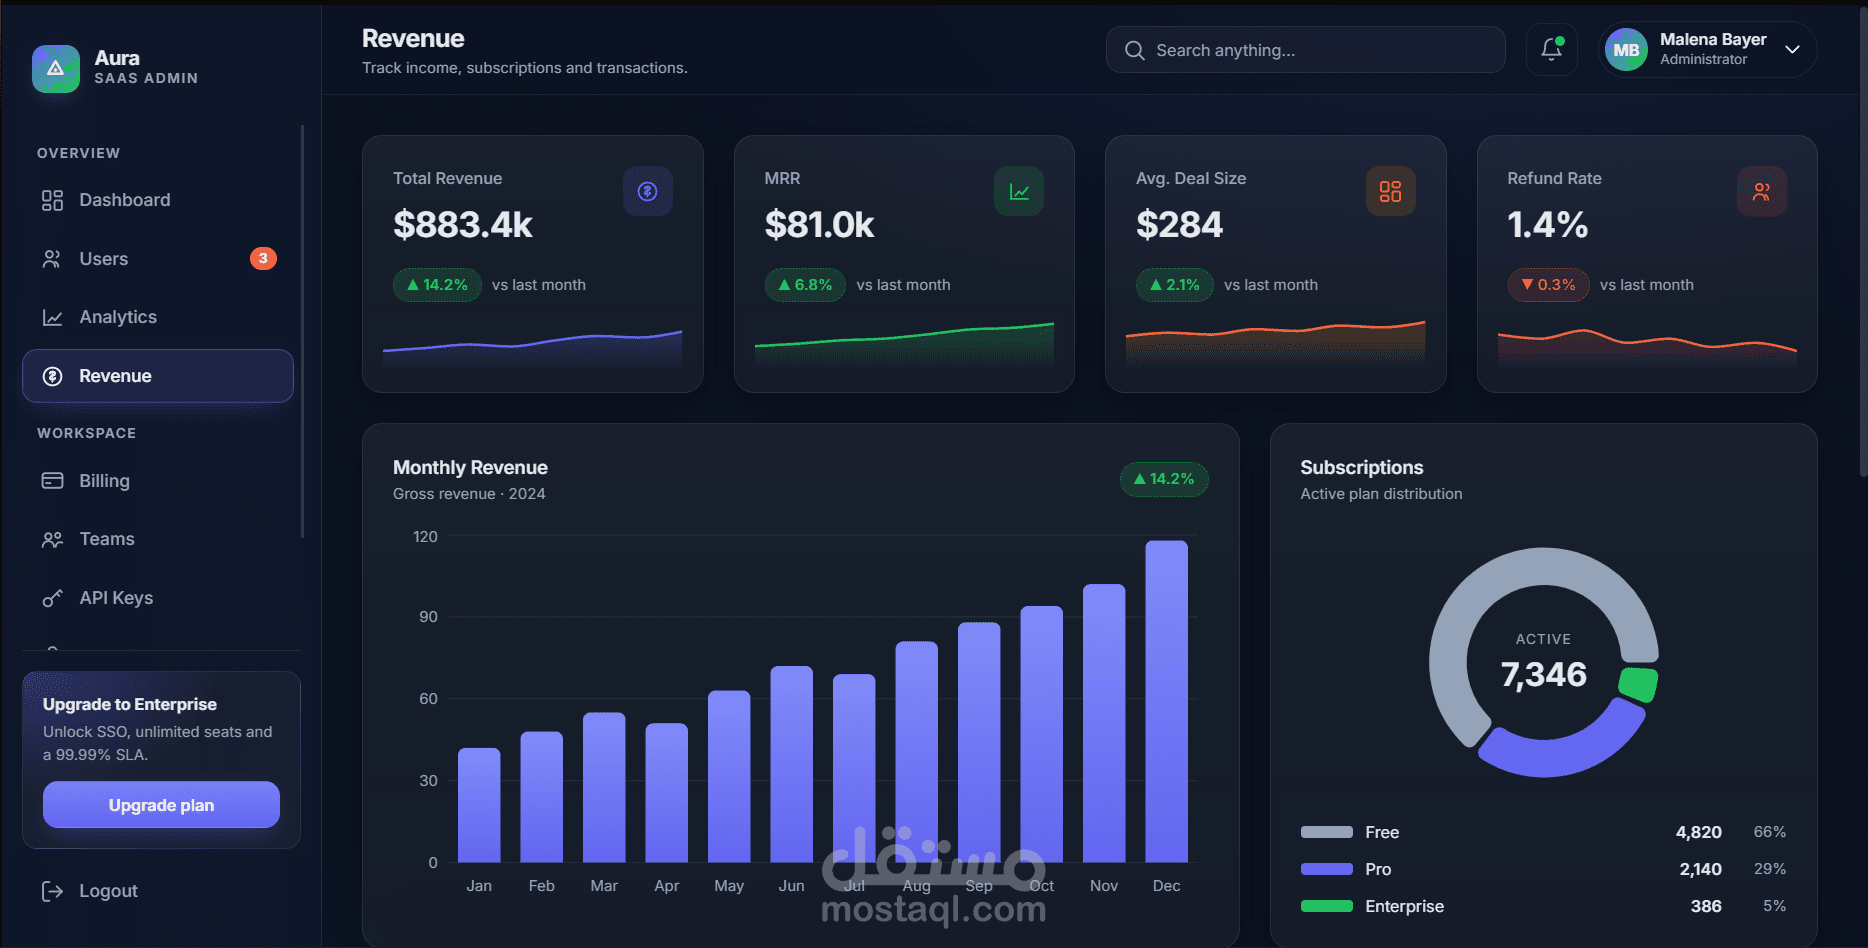Open the notifications bell icon

click(x=1551, y=50)
